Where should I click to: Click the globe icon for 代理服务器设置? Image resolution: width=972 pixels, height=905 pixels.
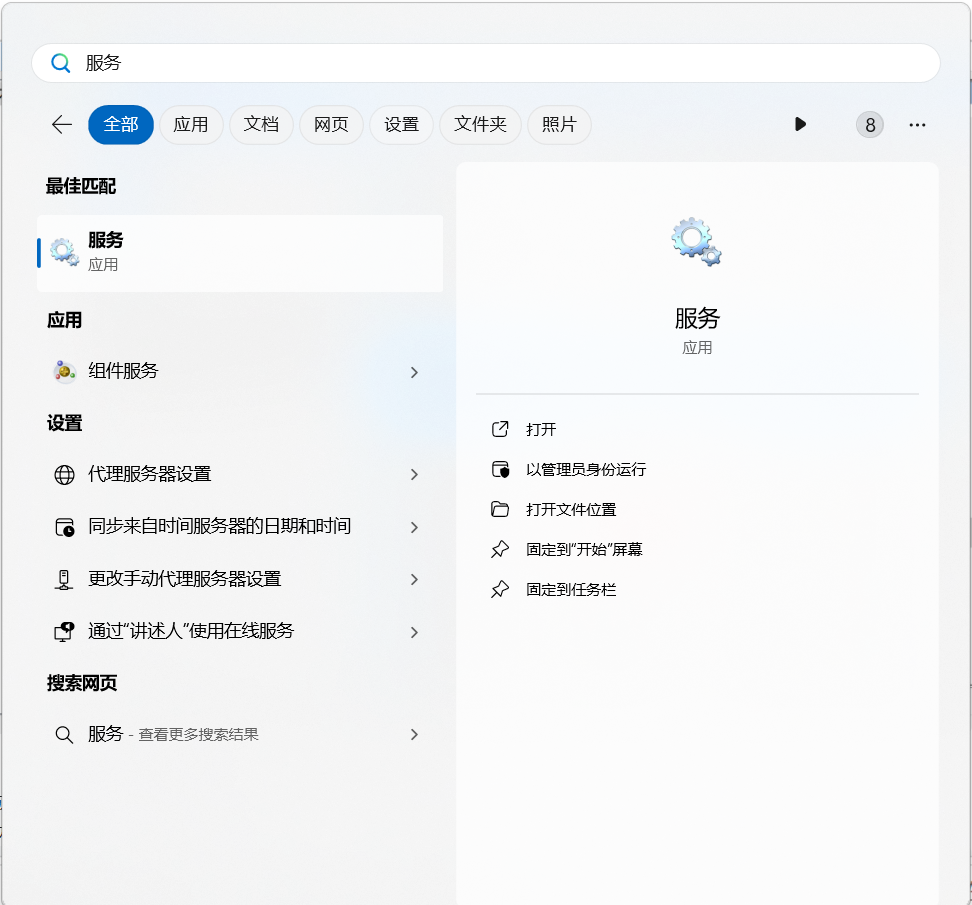click(65, 475)
